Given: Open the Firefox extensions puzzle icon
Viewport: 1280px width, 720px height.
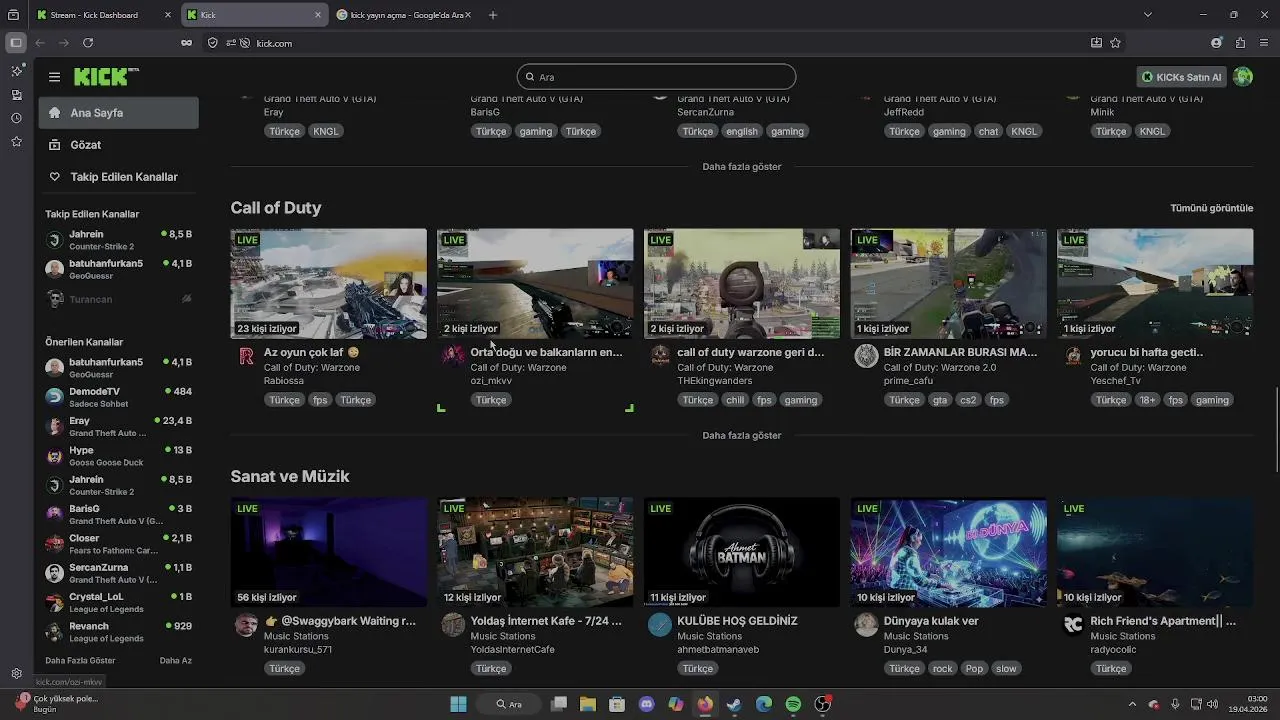Looking at the screenshot, I should pyautogui.click(x=1240, y=43).
